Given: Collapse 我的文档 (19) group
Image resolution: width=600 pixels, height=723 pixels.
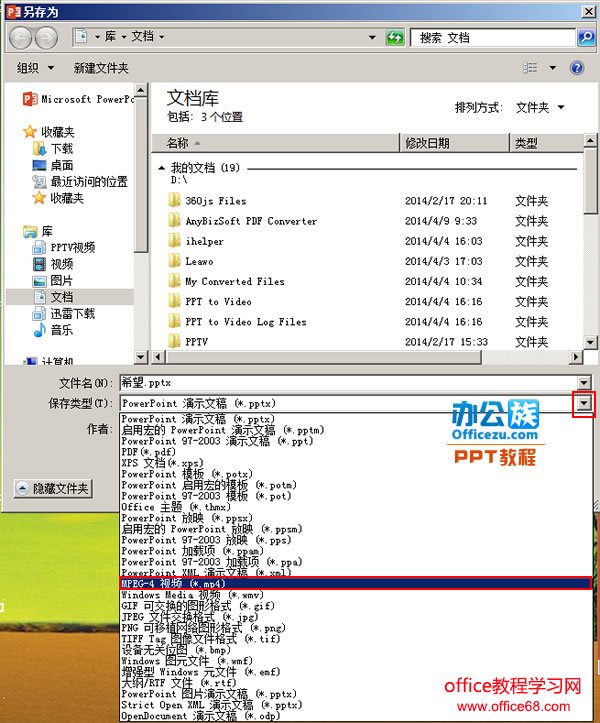Looking at the screenshot, I should coord(161,168).
